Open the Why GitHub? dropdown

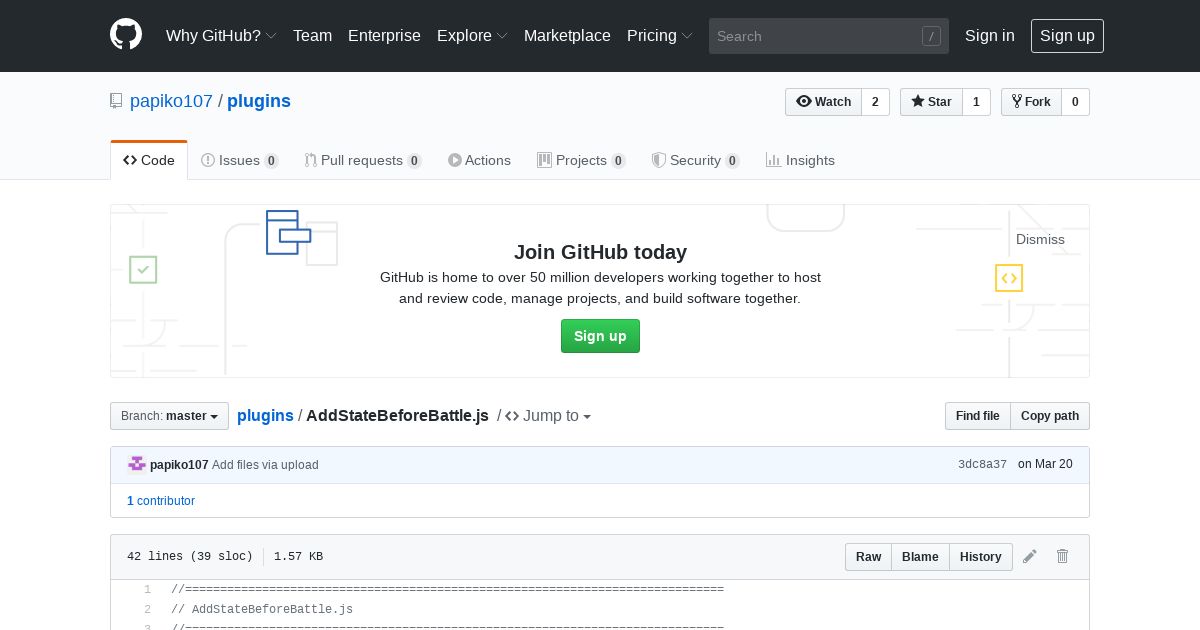(221, 35)
